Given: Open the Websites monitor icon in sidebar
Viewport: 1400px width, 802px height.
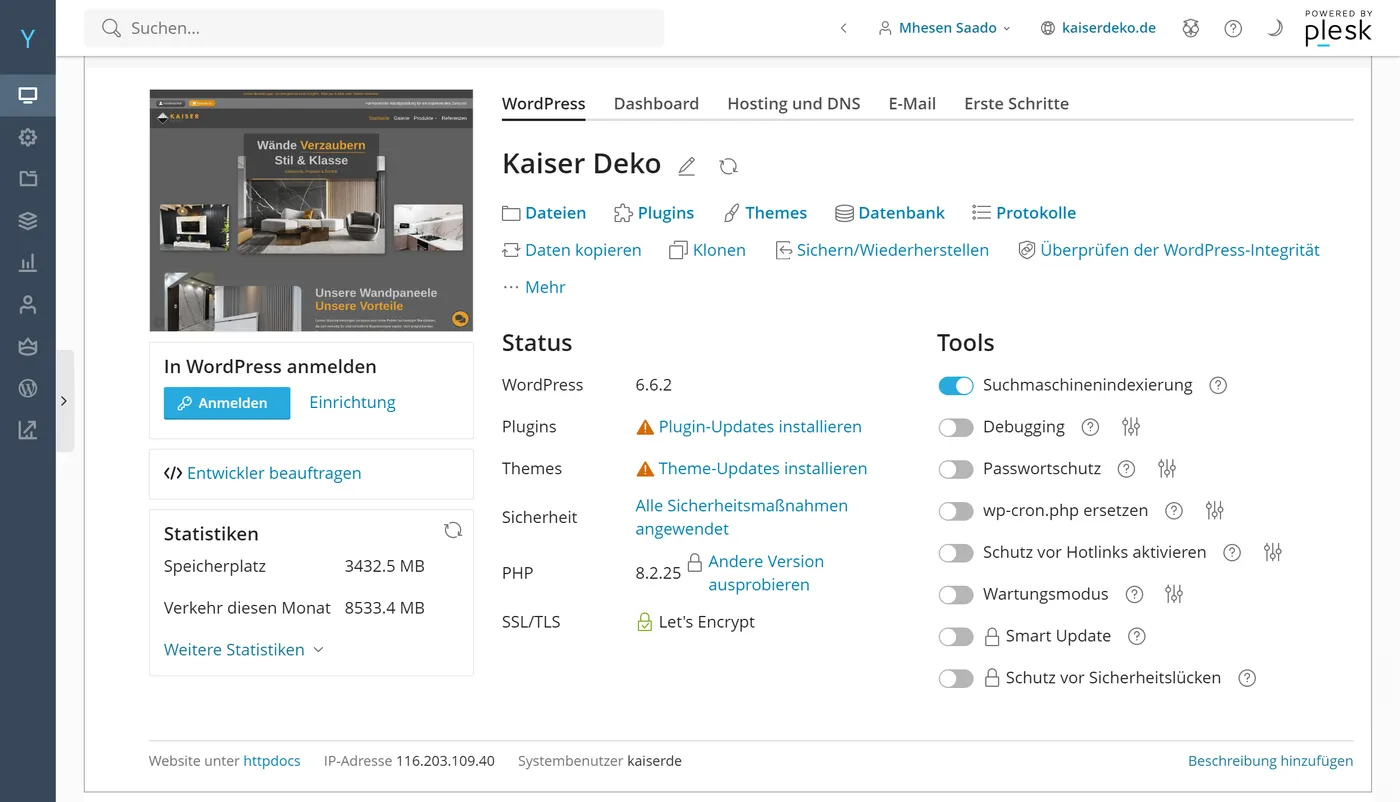Looking at the screenshot, I should [x=28, y=96].
